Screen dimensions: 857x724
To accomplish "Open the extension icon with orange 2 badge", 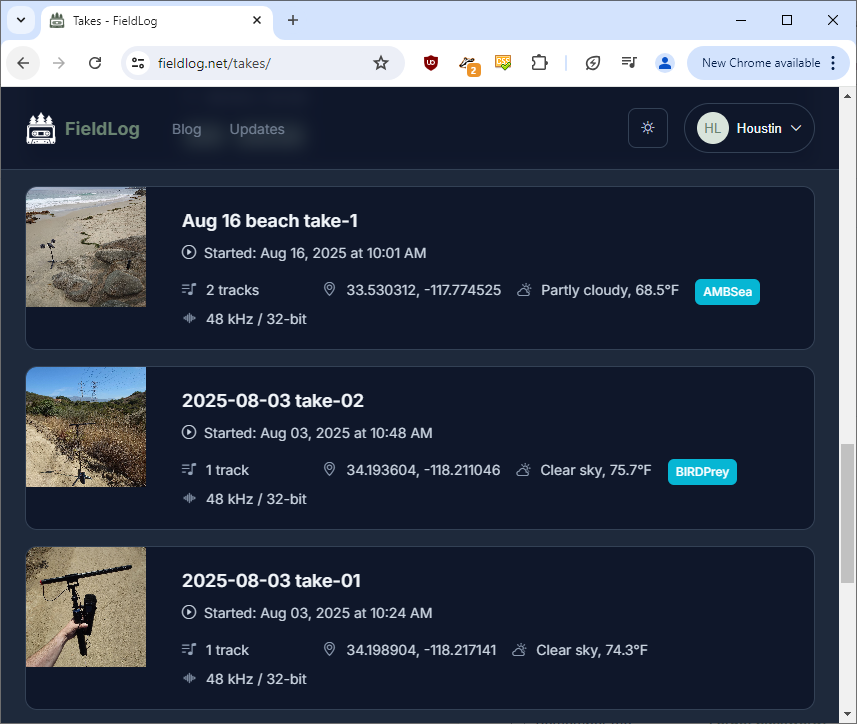I will click(468, 64).
